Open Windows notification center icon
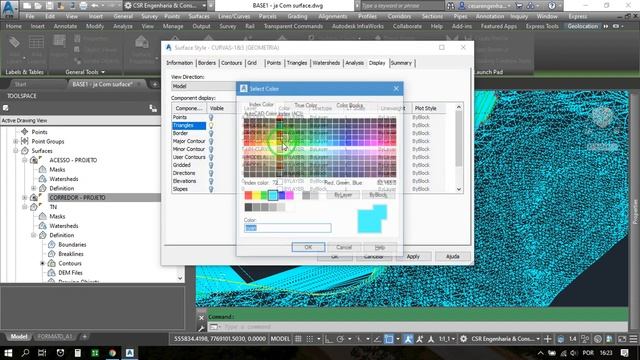The width and height of the screenshot is (640, 360). tap(624, 353)
